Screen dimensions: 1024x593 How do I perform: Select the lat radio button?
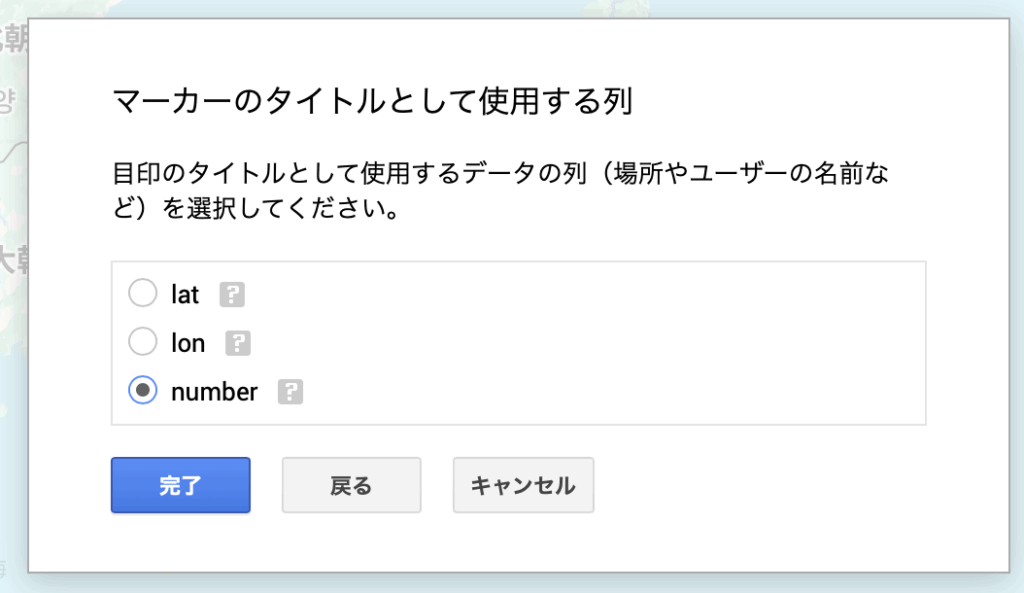click(x=143, y=294)
